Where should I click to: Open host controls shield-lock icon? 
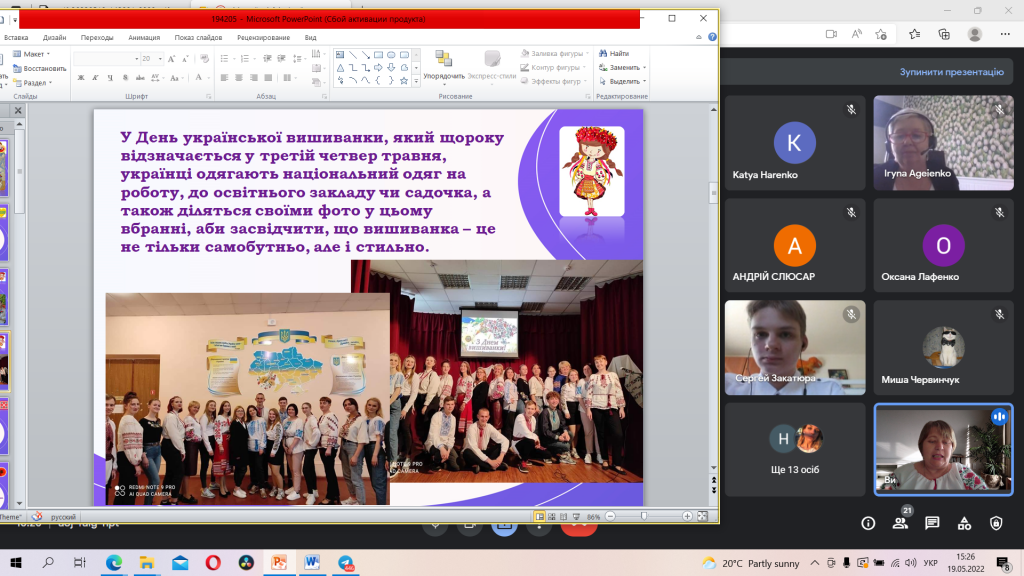coord(996,523)
